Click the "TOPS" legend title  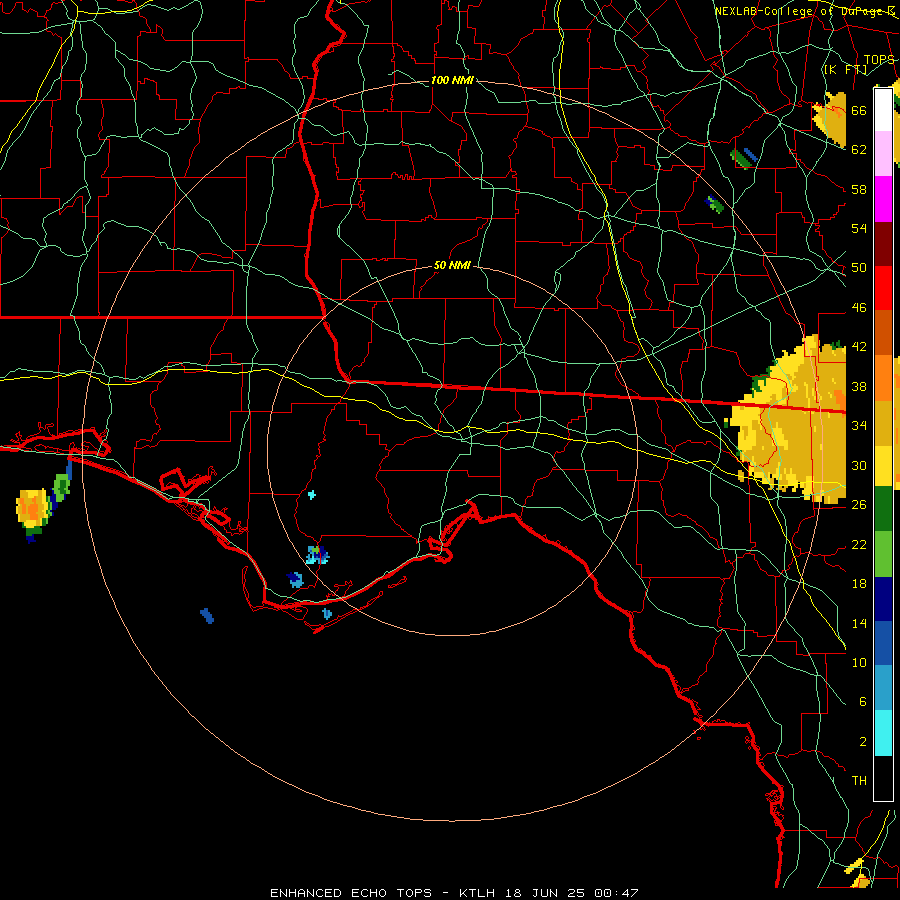pyautogui.click(x=879, y=60)
